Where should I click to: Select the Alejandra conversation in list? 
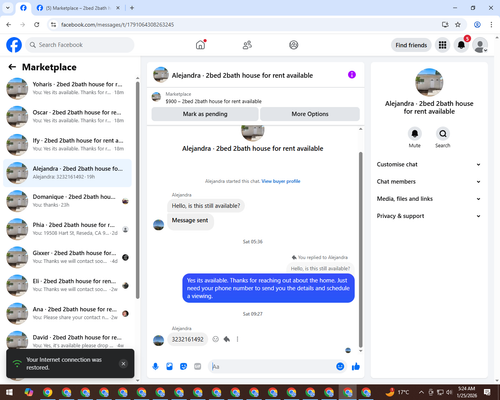tap(67, 173)
